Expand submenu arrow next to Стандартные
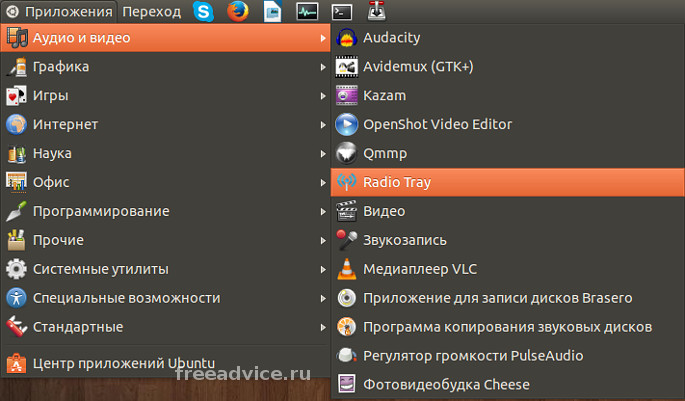Image resolution: width=685 pixels, height=401 pixels. 323,327
